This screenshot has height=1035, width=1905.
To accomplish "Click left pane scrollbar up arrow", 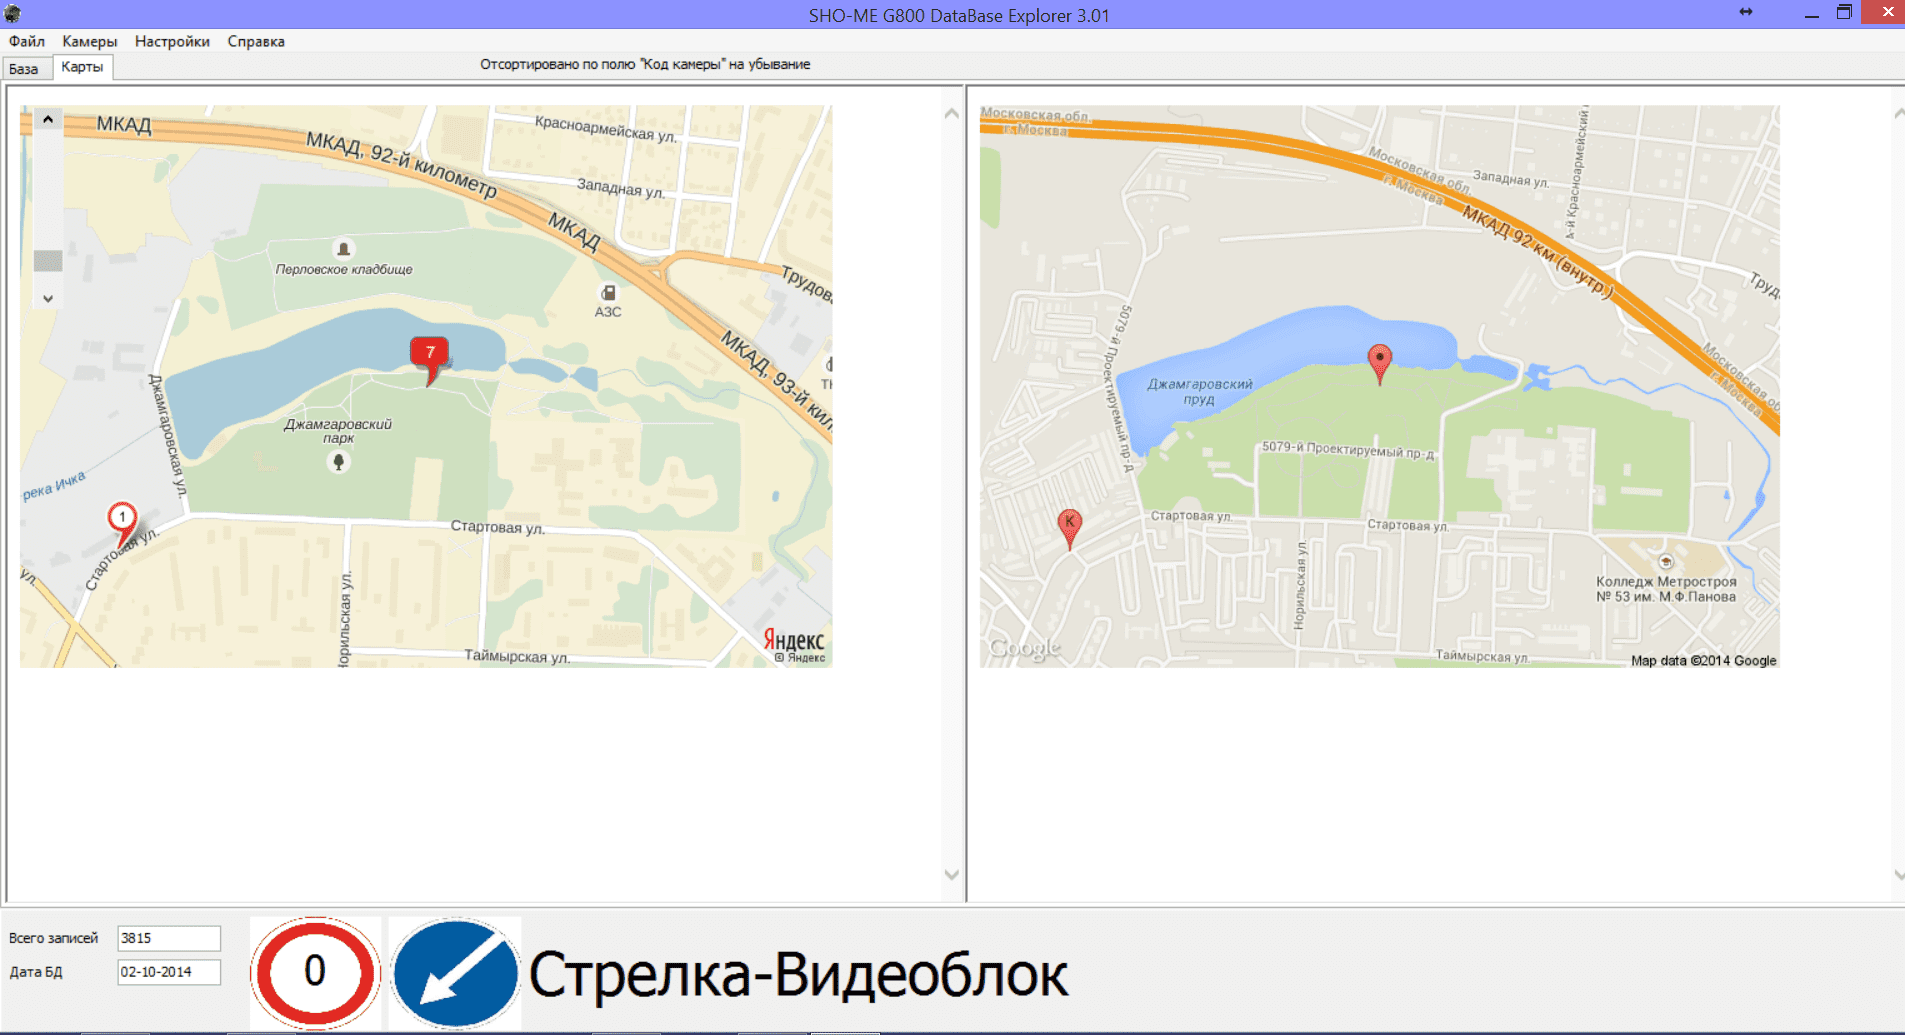I will [951, 114].
